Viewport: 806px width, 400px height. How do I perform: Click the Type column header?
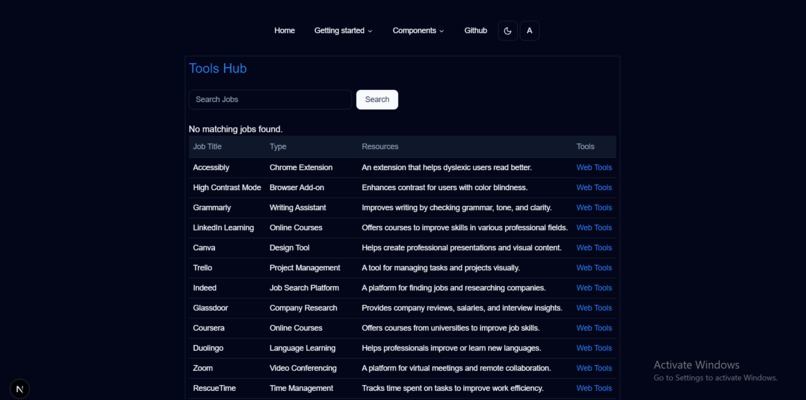(278, 147)
